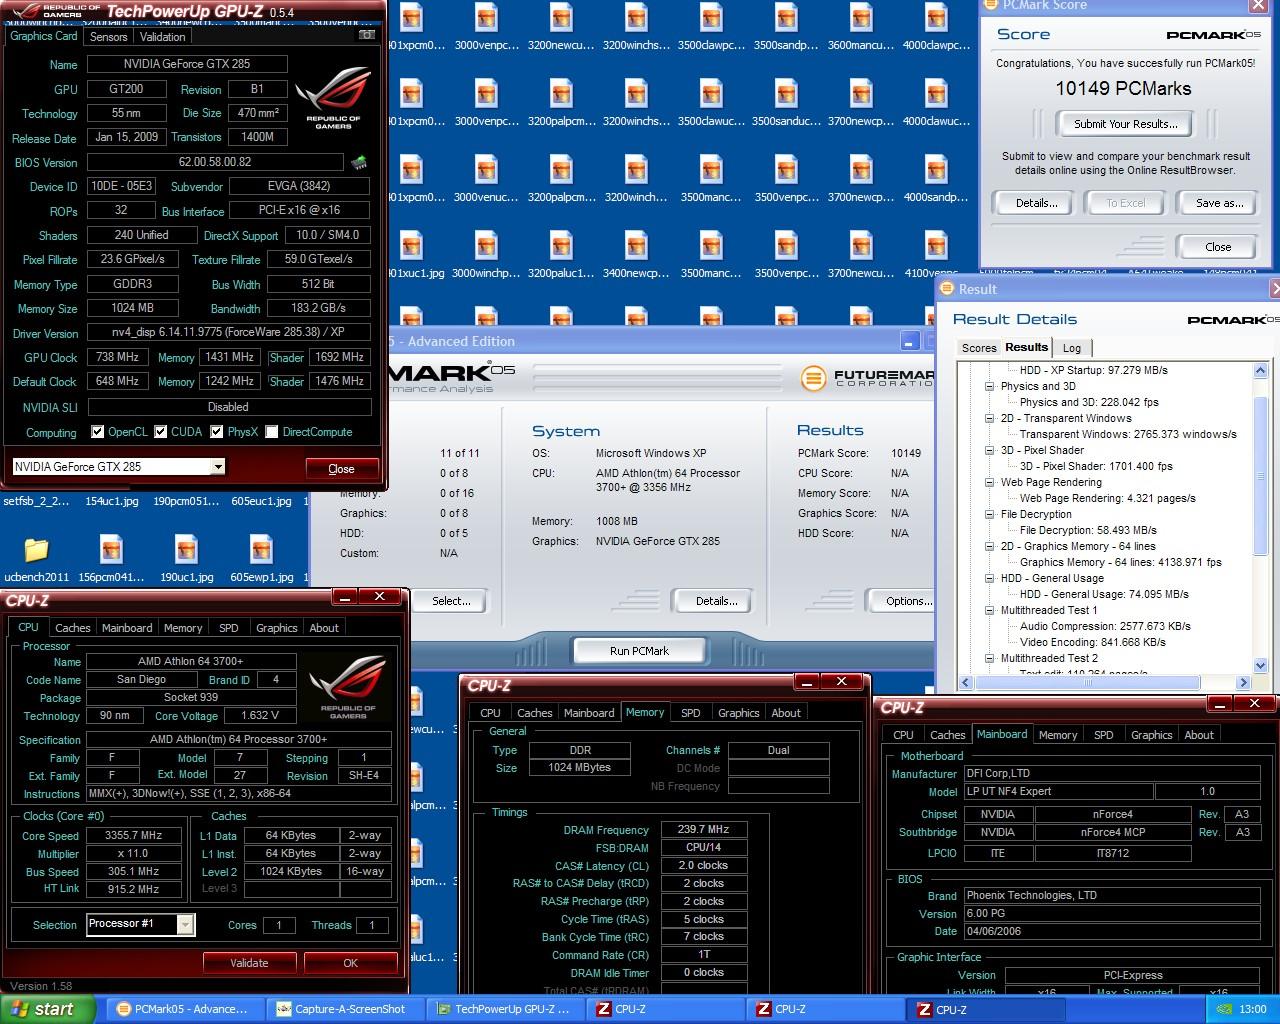Viewport: 1280px width, 1024px height.
Task: Collapse the Web Page Rendering node
Action: pos(990,482)
